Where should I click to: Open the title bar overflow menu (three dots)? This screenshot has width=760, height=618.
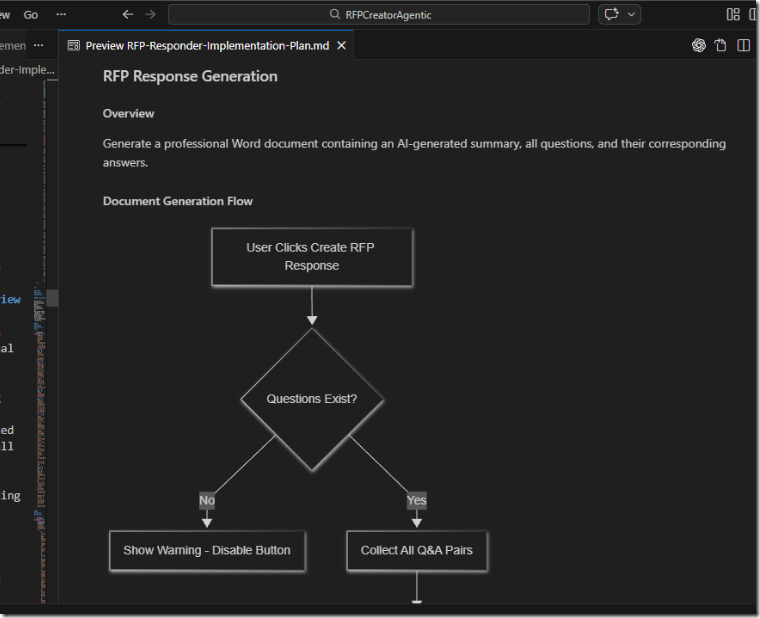coord(61,15)
